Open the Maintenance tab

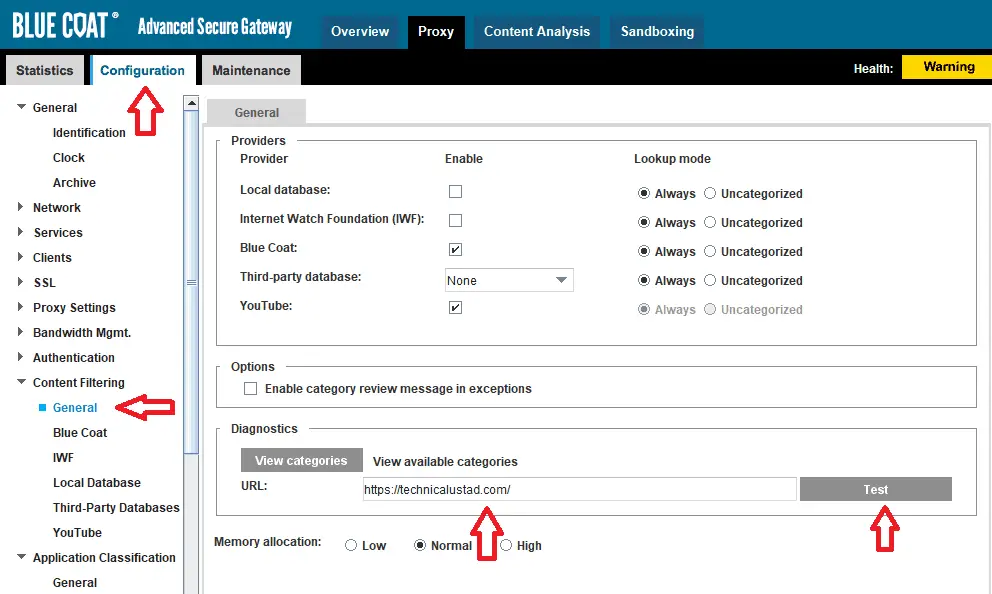coord(251,70)
